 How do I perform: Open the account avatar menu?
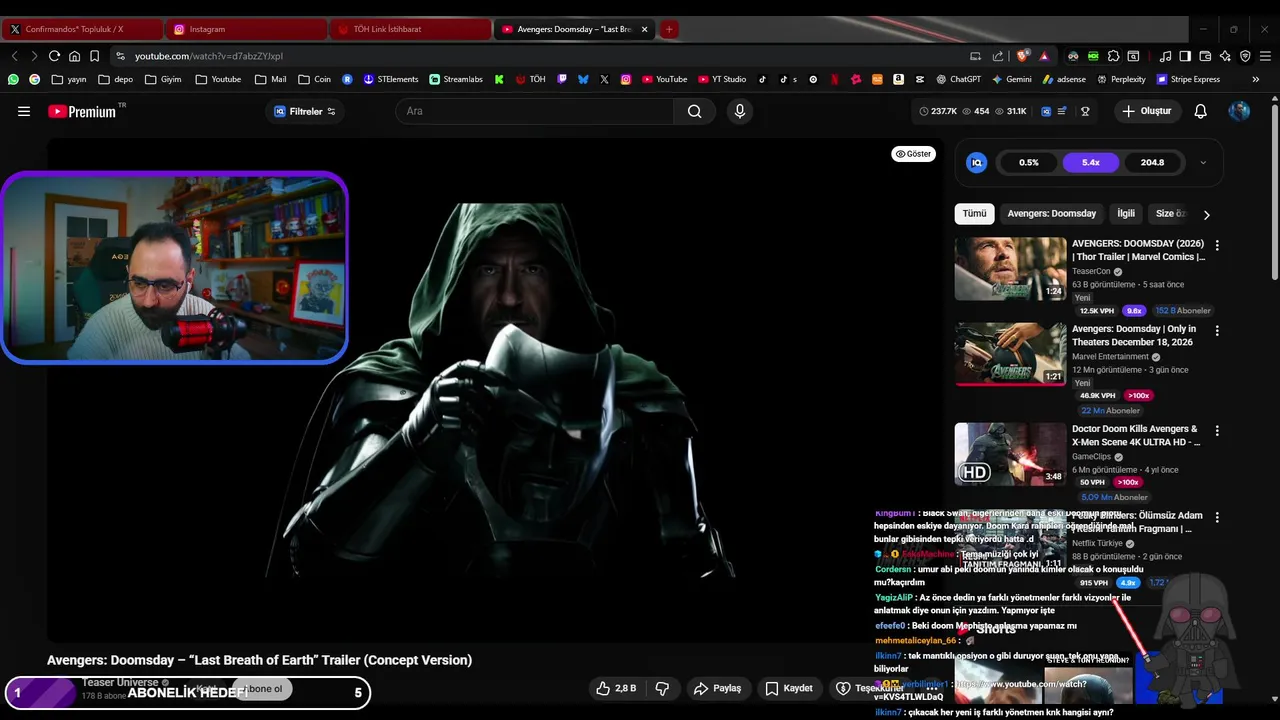[x=1239, y=111]
